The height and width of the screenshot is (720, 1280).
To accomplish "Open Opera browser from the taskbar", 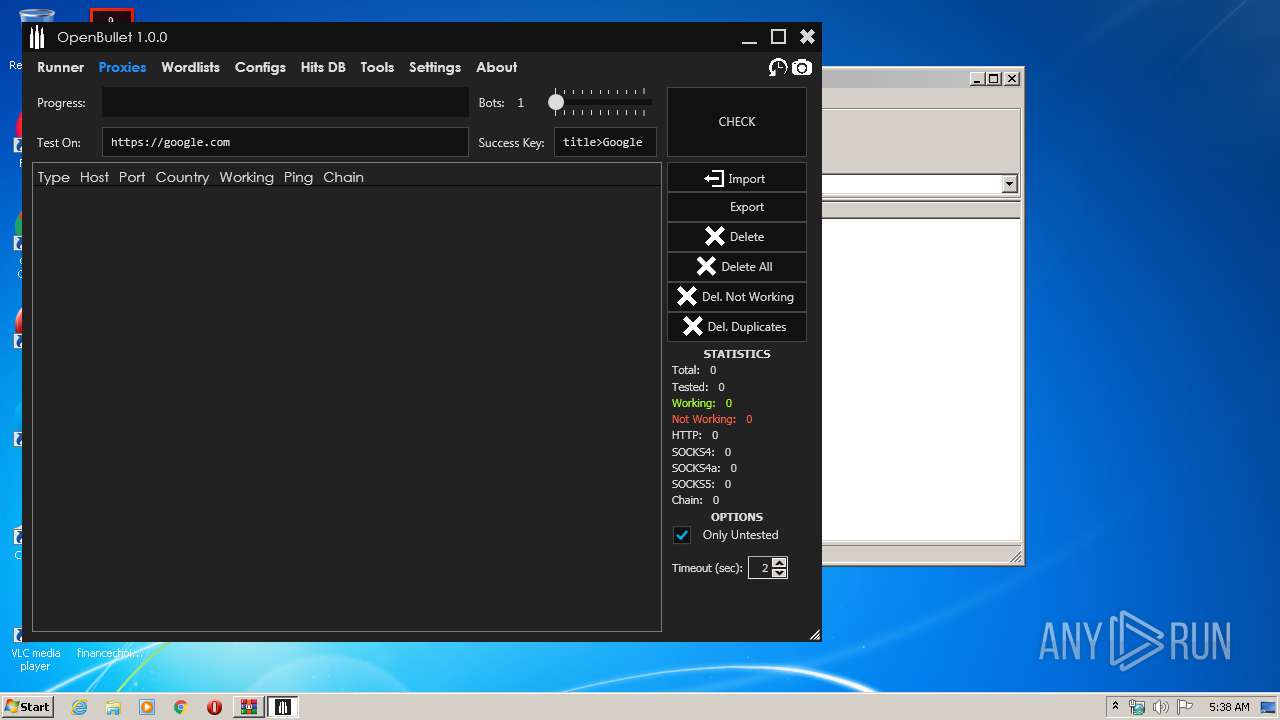I will [214, 707].
